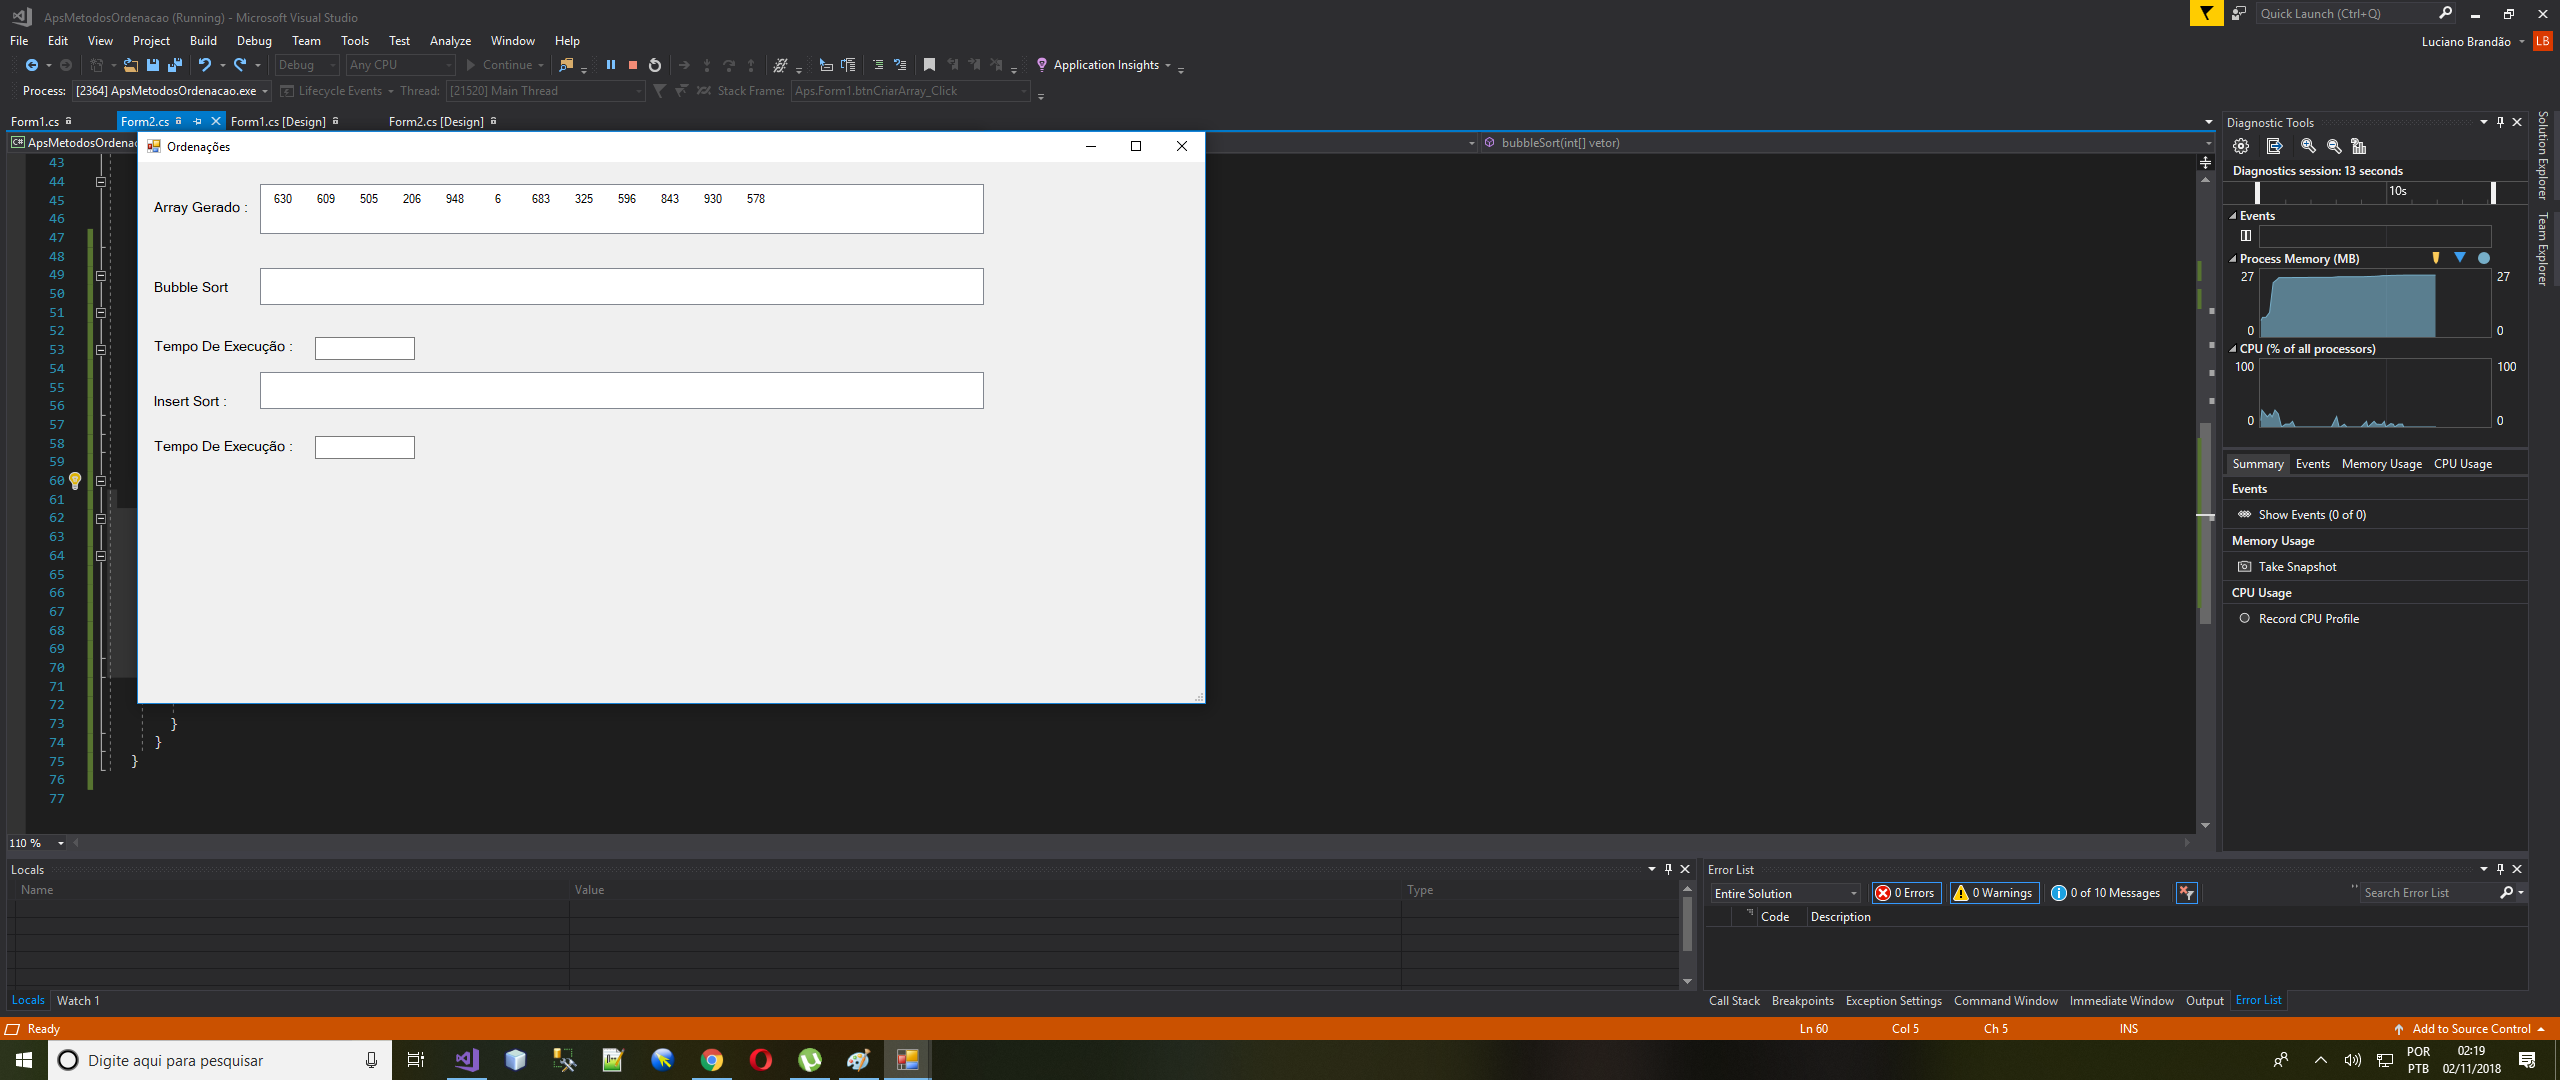The width and height of the screenshot is (2560, 1080).
Task: Toggle the 0 Errors filter
Action: pos(1906,893)
